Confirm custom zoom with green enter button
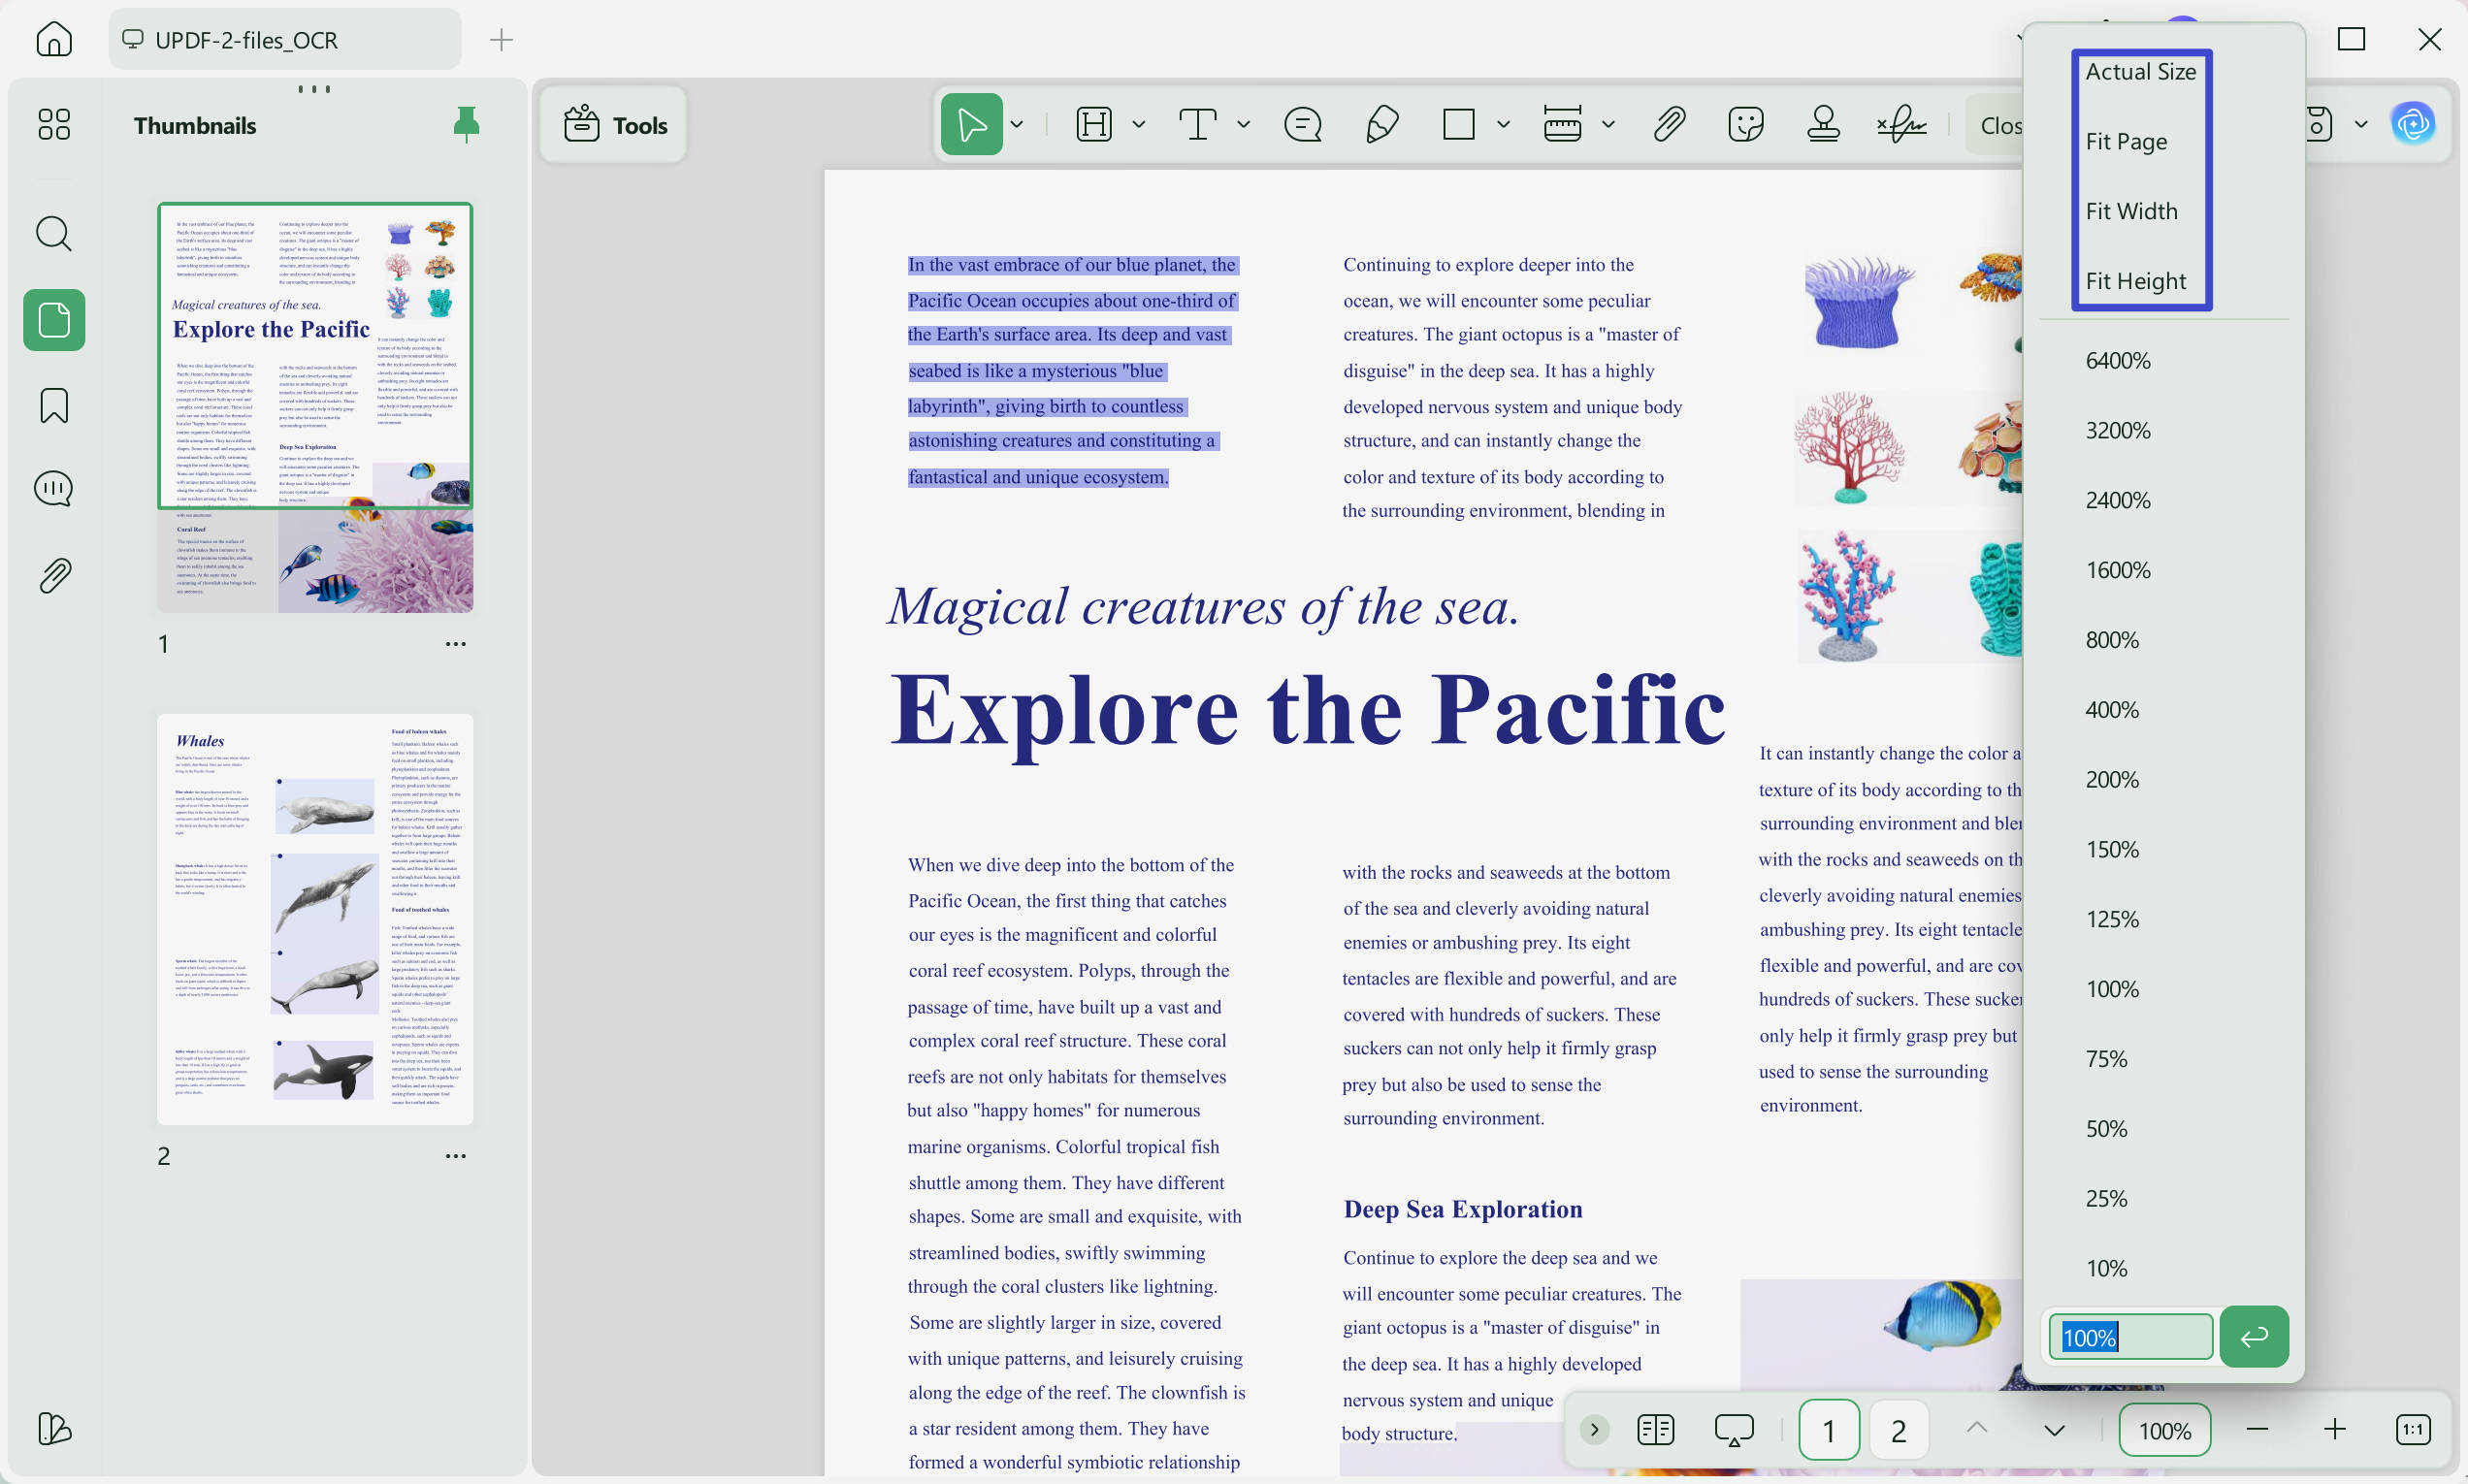The image size is (2468, 1484). coord(2254,1337)
